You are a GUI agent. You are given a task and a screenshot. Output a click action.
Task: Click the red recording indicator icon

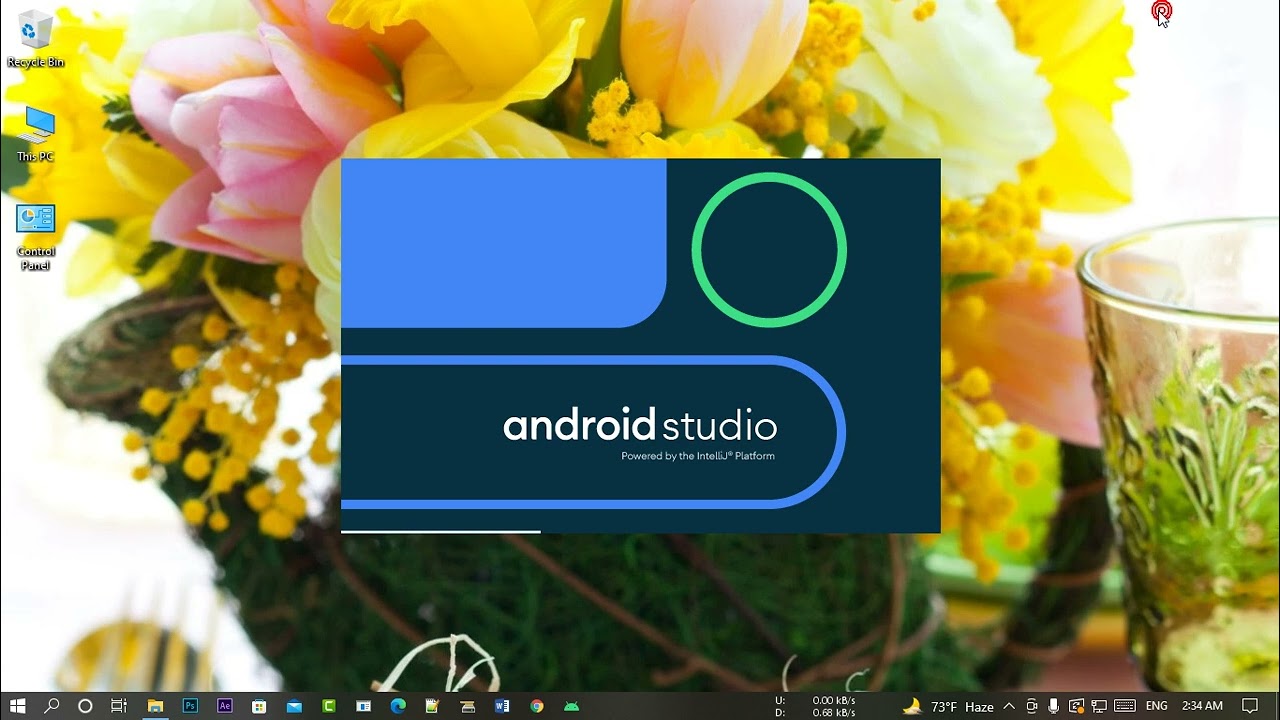point(1161,10)
